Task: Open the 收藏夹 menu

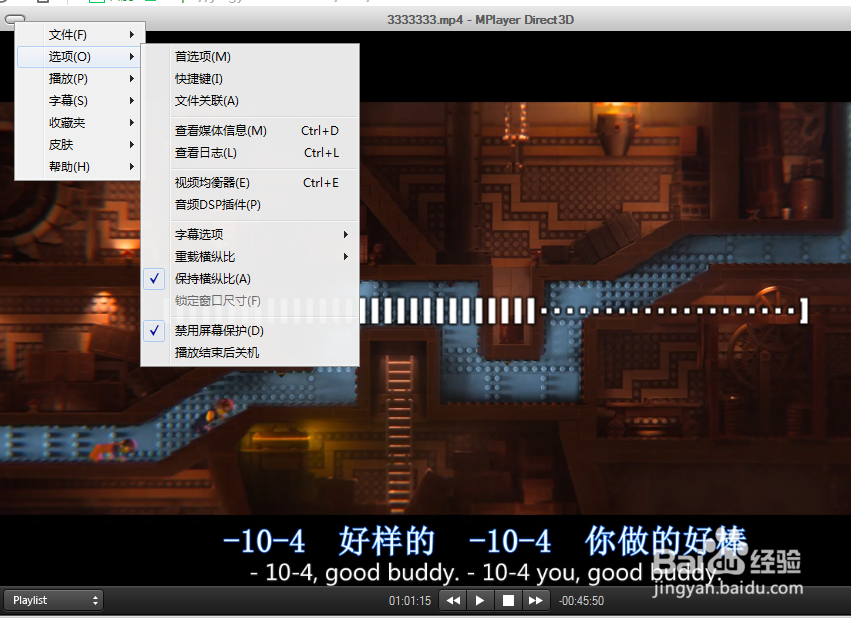Action: click(x=79, y=123)
